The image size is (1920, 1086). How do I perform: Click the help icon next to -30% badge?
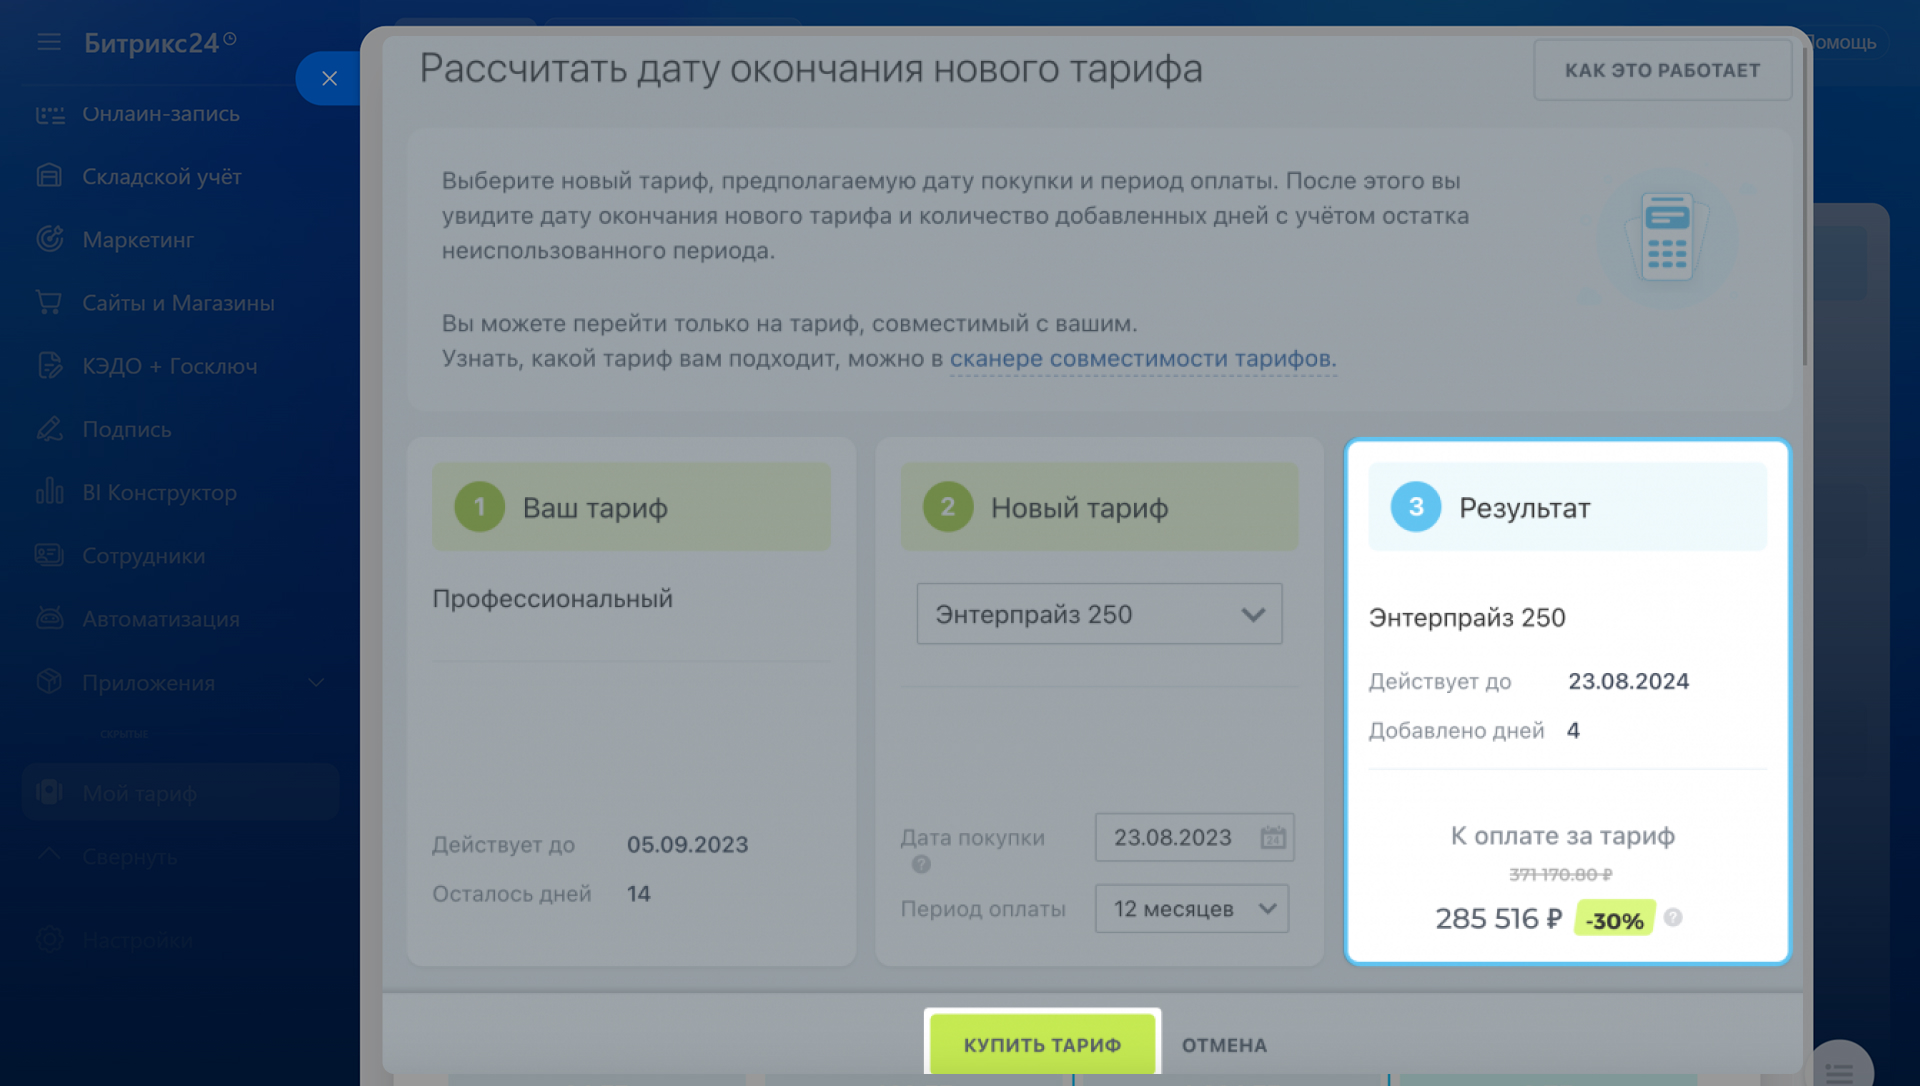1673,917
